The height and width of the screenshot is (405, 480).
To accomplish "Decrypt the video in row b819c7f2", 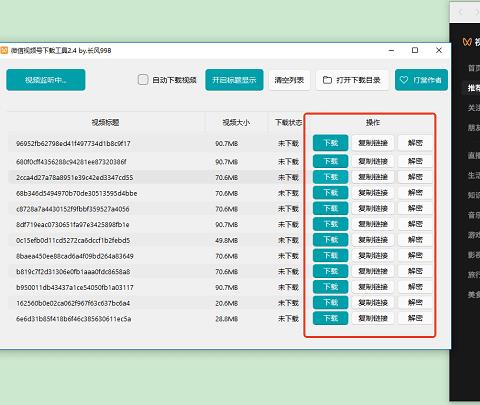I will coord(415,271).
